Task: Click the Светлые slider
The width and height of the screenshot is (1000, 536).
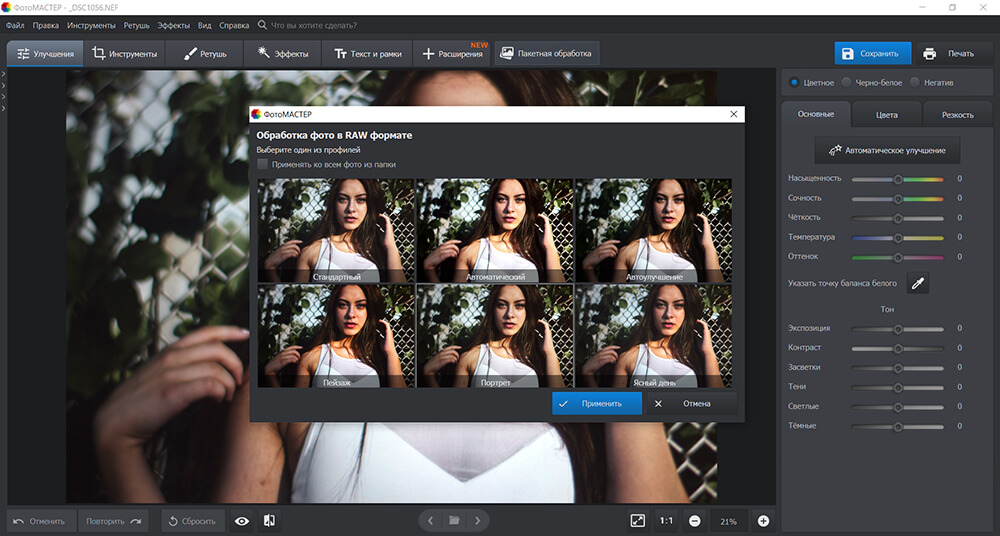Action: pyautogui.click(x=897, y=407)
